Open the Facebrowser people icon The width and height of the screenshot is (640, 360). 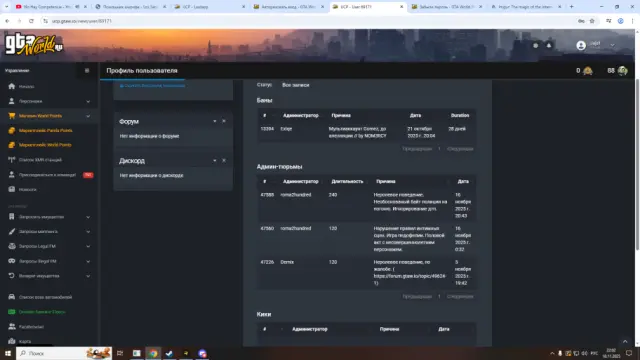(11, 327)
